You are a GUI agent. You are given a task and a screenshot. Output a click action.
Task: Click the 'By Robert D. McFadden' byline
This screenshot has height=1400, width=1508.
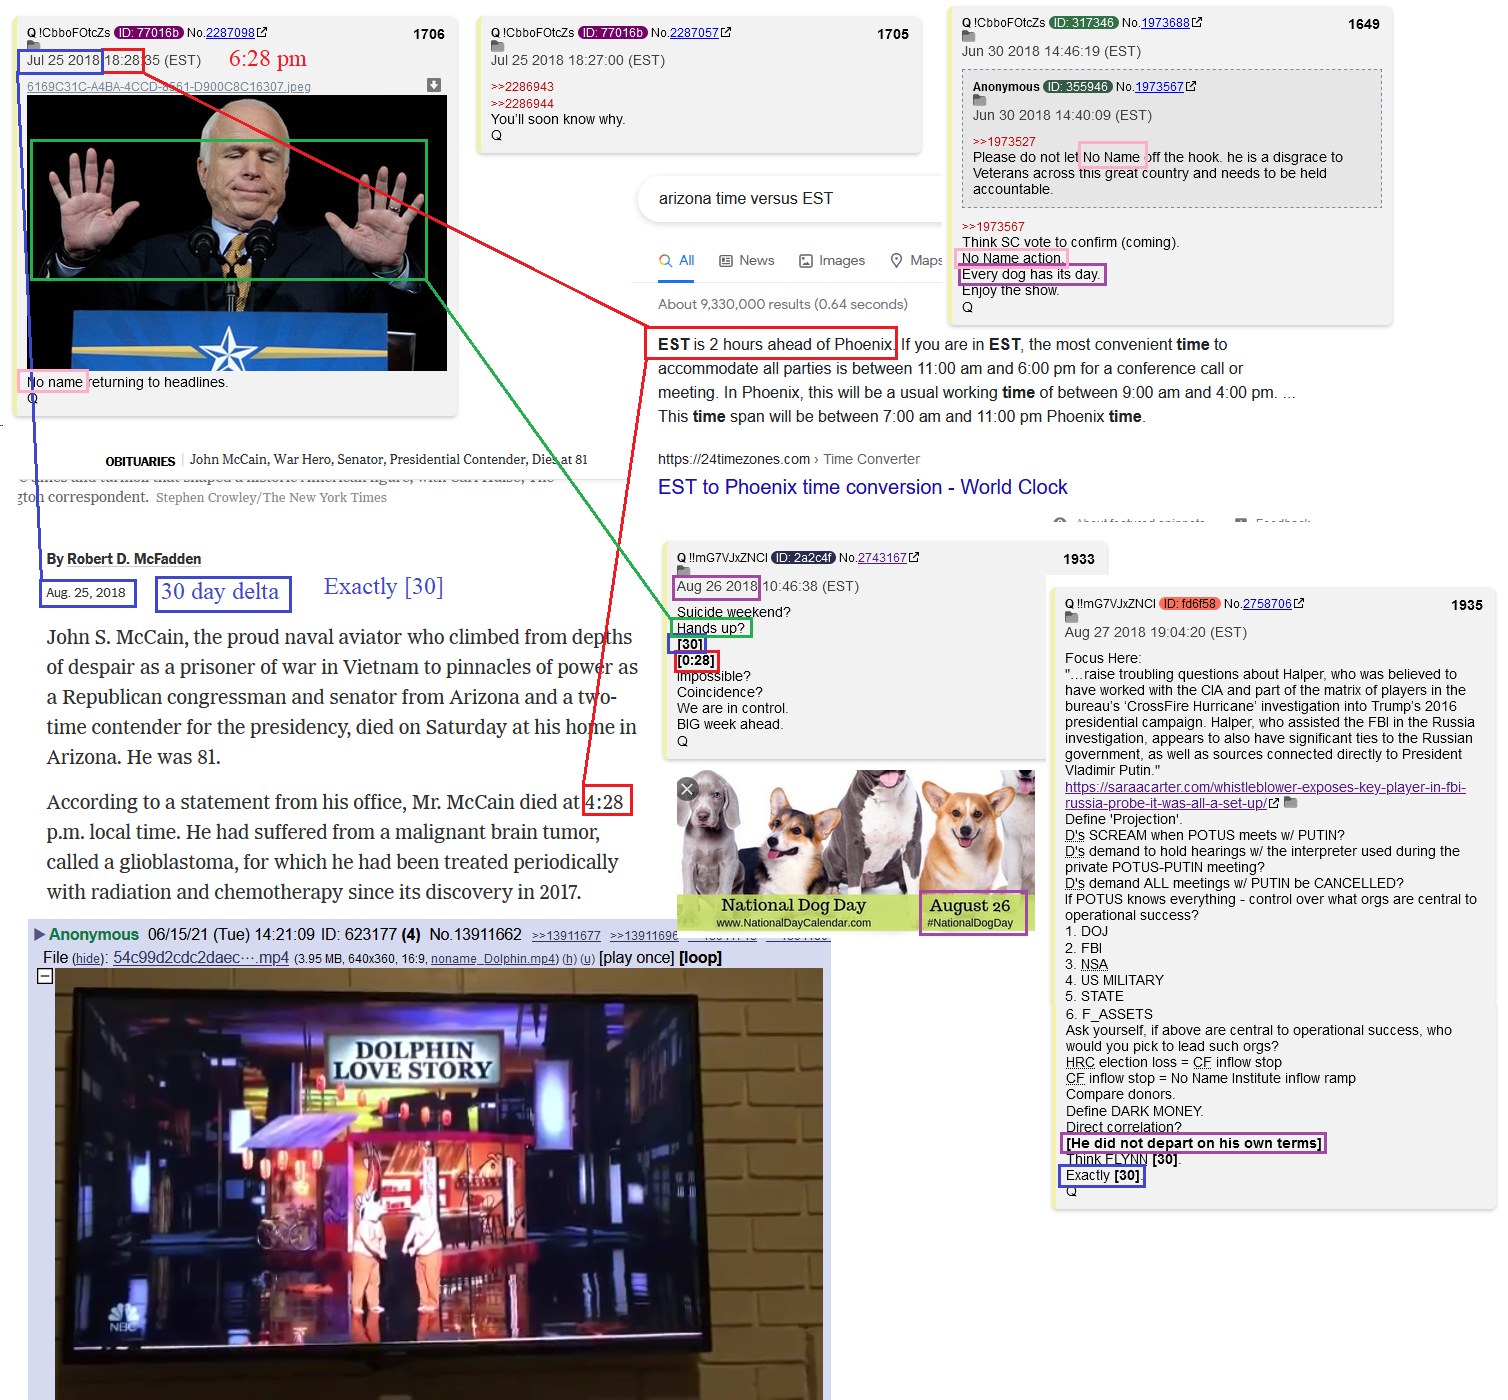click(124, 559)
